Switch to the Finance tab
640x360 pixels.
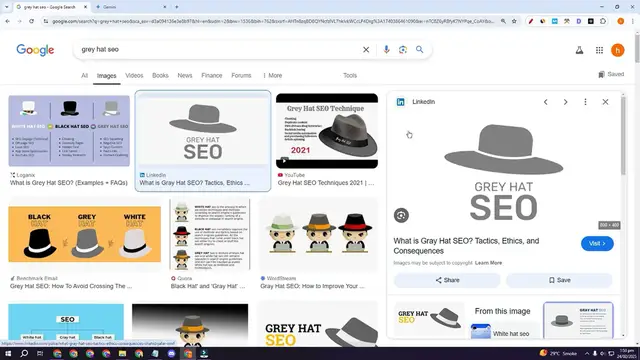[x=211, y=76]
